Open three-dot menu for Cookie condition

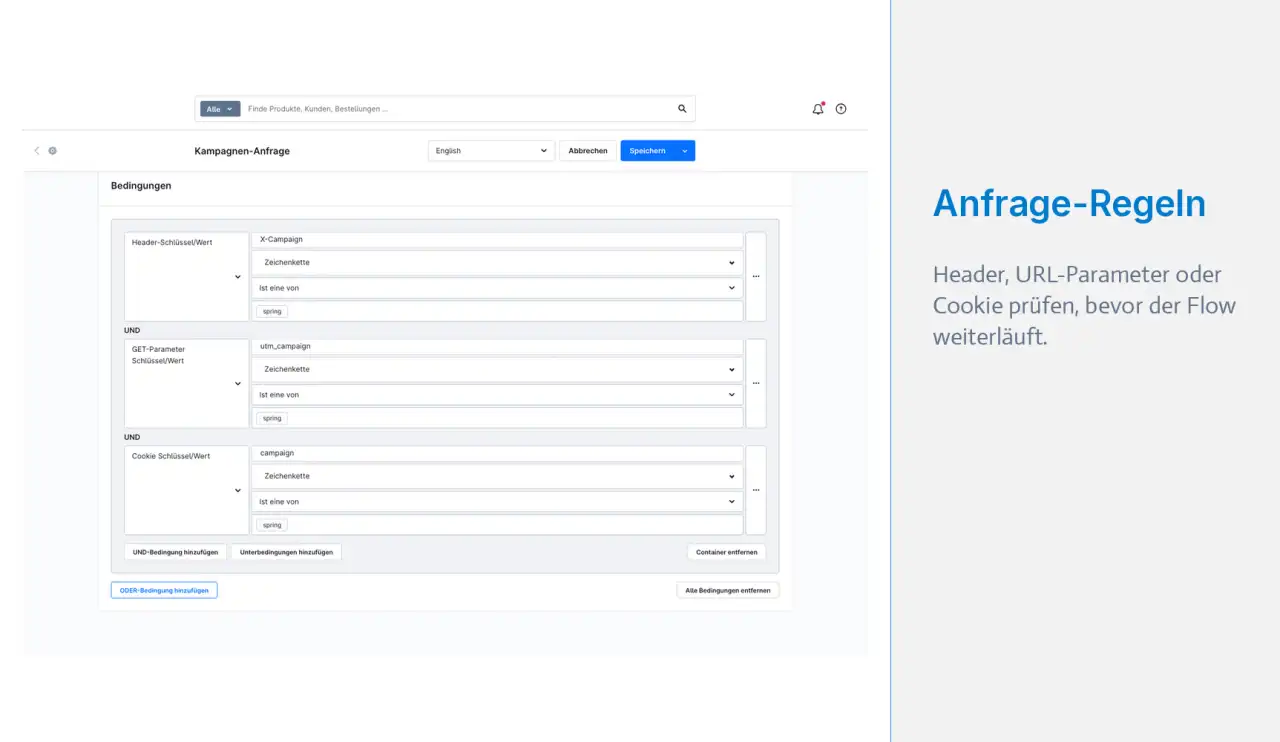coord(756,490)
